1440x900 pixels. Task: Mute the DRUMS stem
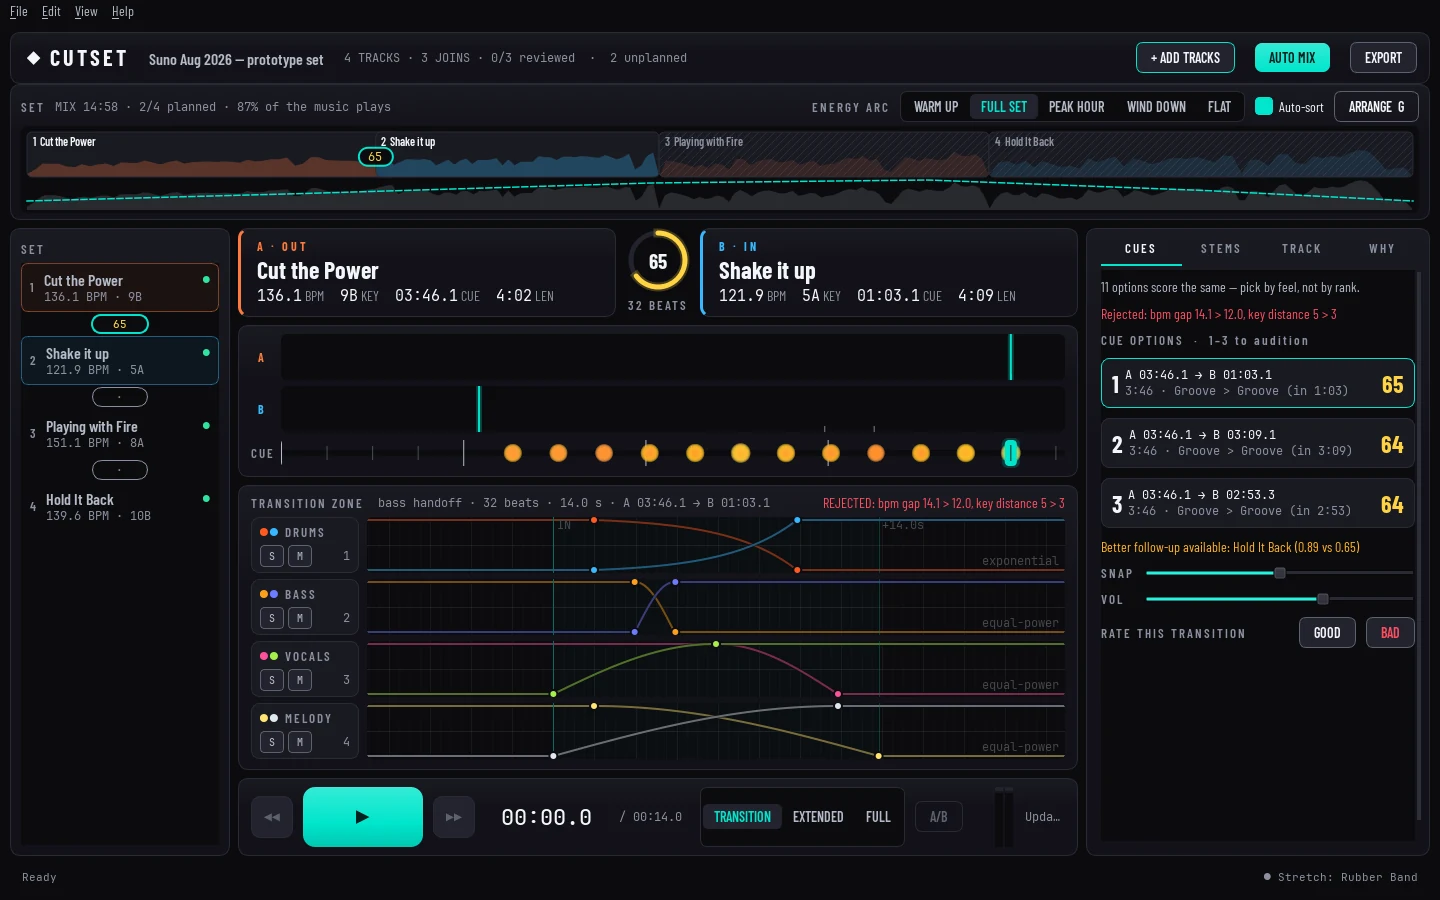tap(300, 556)
